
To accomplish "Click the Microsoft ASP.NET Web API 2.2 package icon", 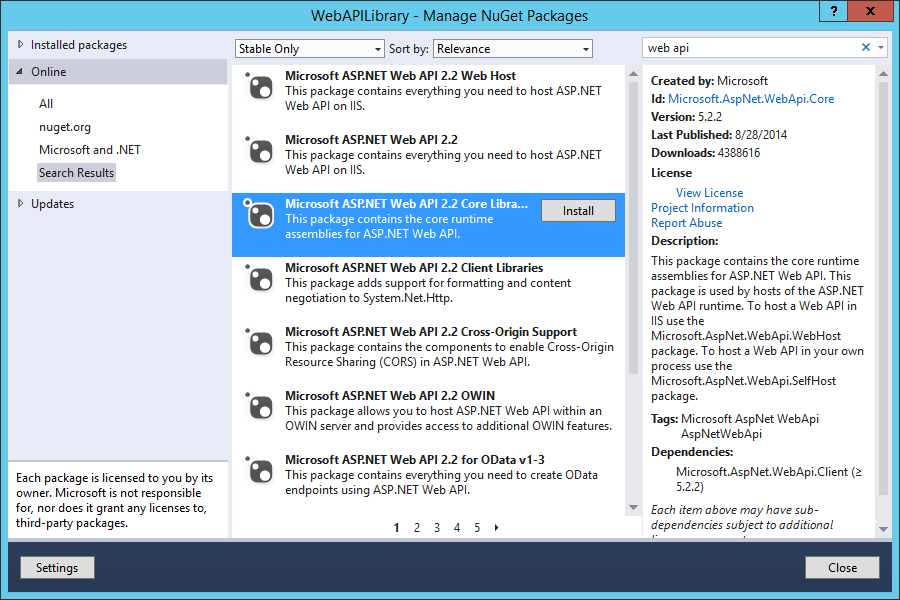I will pyautogui.click(x=260, y=151).
